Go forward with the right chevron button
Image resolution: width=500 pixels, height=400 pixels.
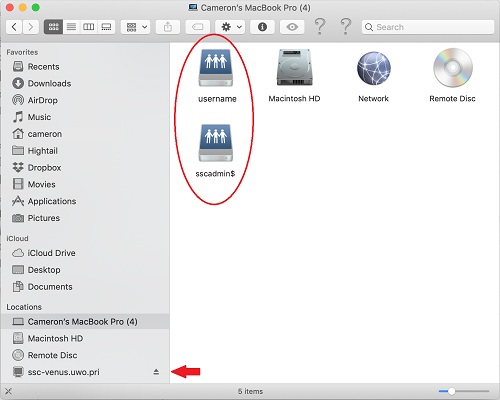click(31, 27)
